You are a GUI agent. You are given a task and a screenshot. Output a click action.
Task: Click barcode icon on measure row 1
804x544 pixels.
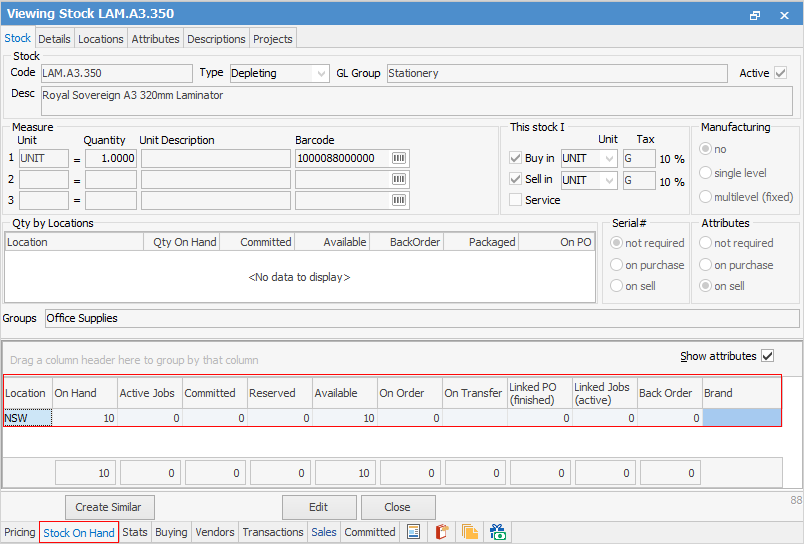(399, 158)
